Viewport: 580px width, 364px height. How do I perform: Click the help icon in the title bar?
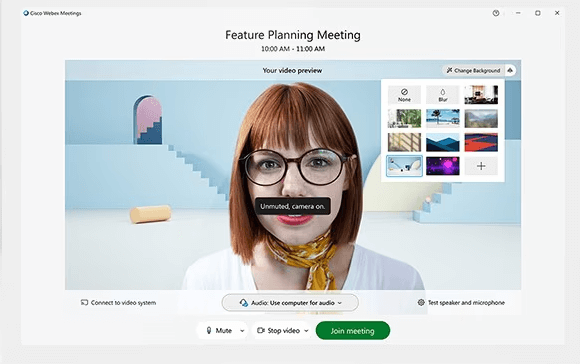pyautogui.click(x=496, y=13)
